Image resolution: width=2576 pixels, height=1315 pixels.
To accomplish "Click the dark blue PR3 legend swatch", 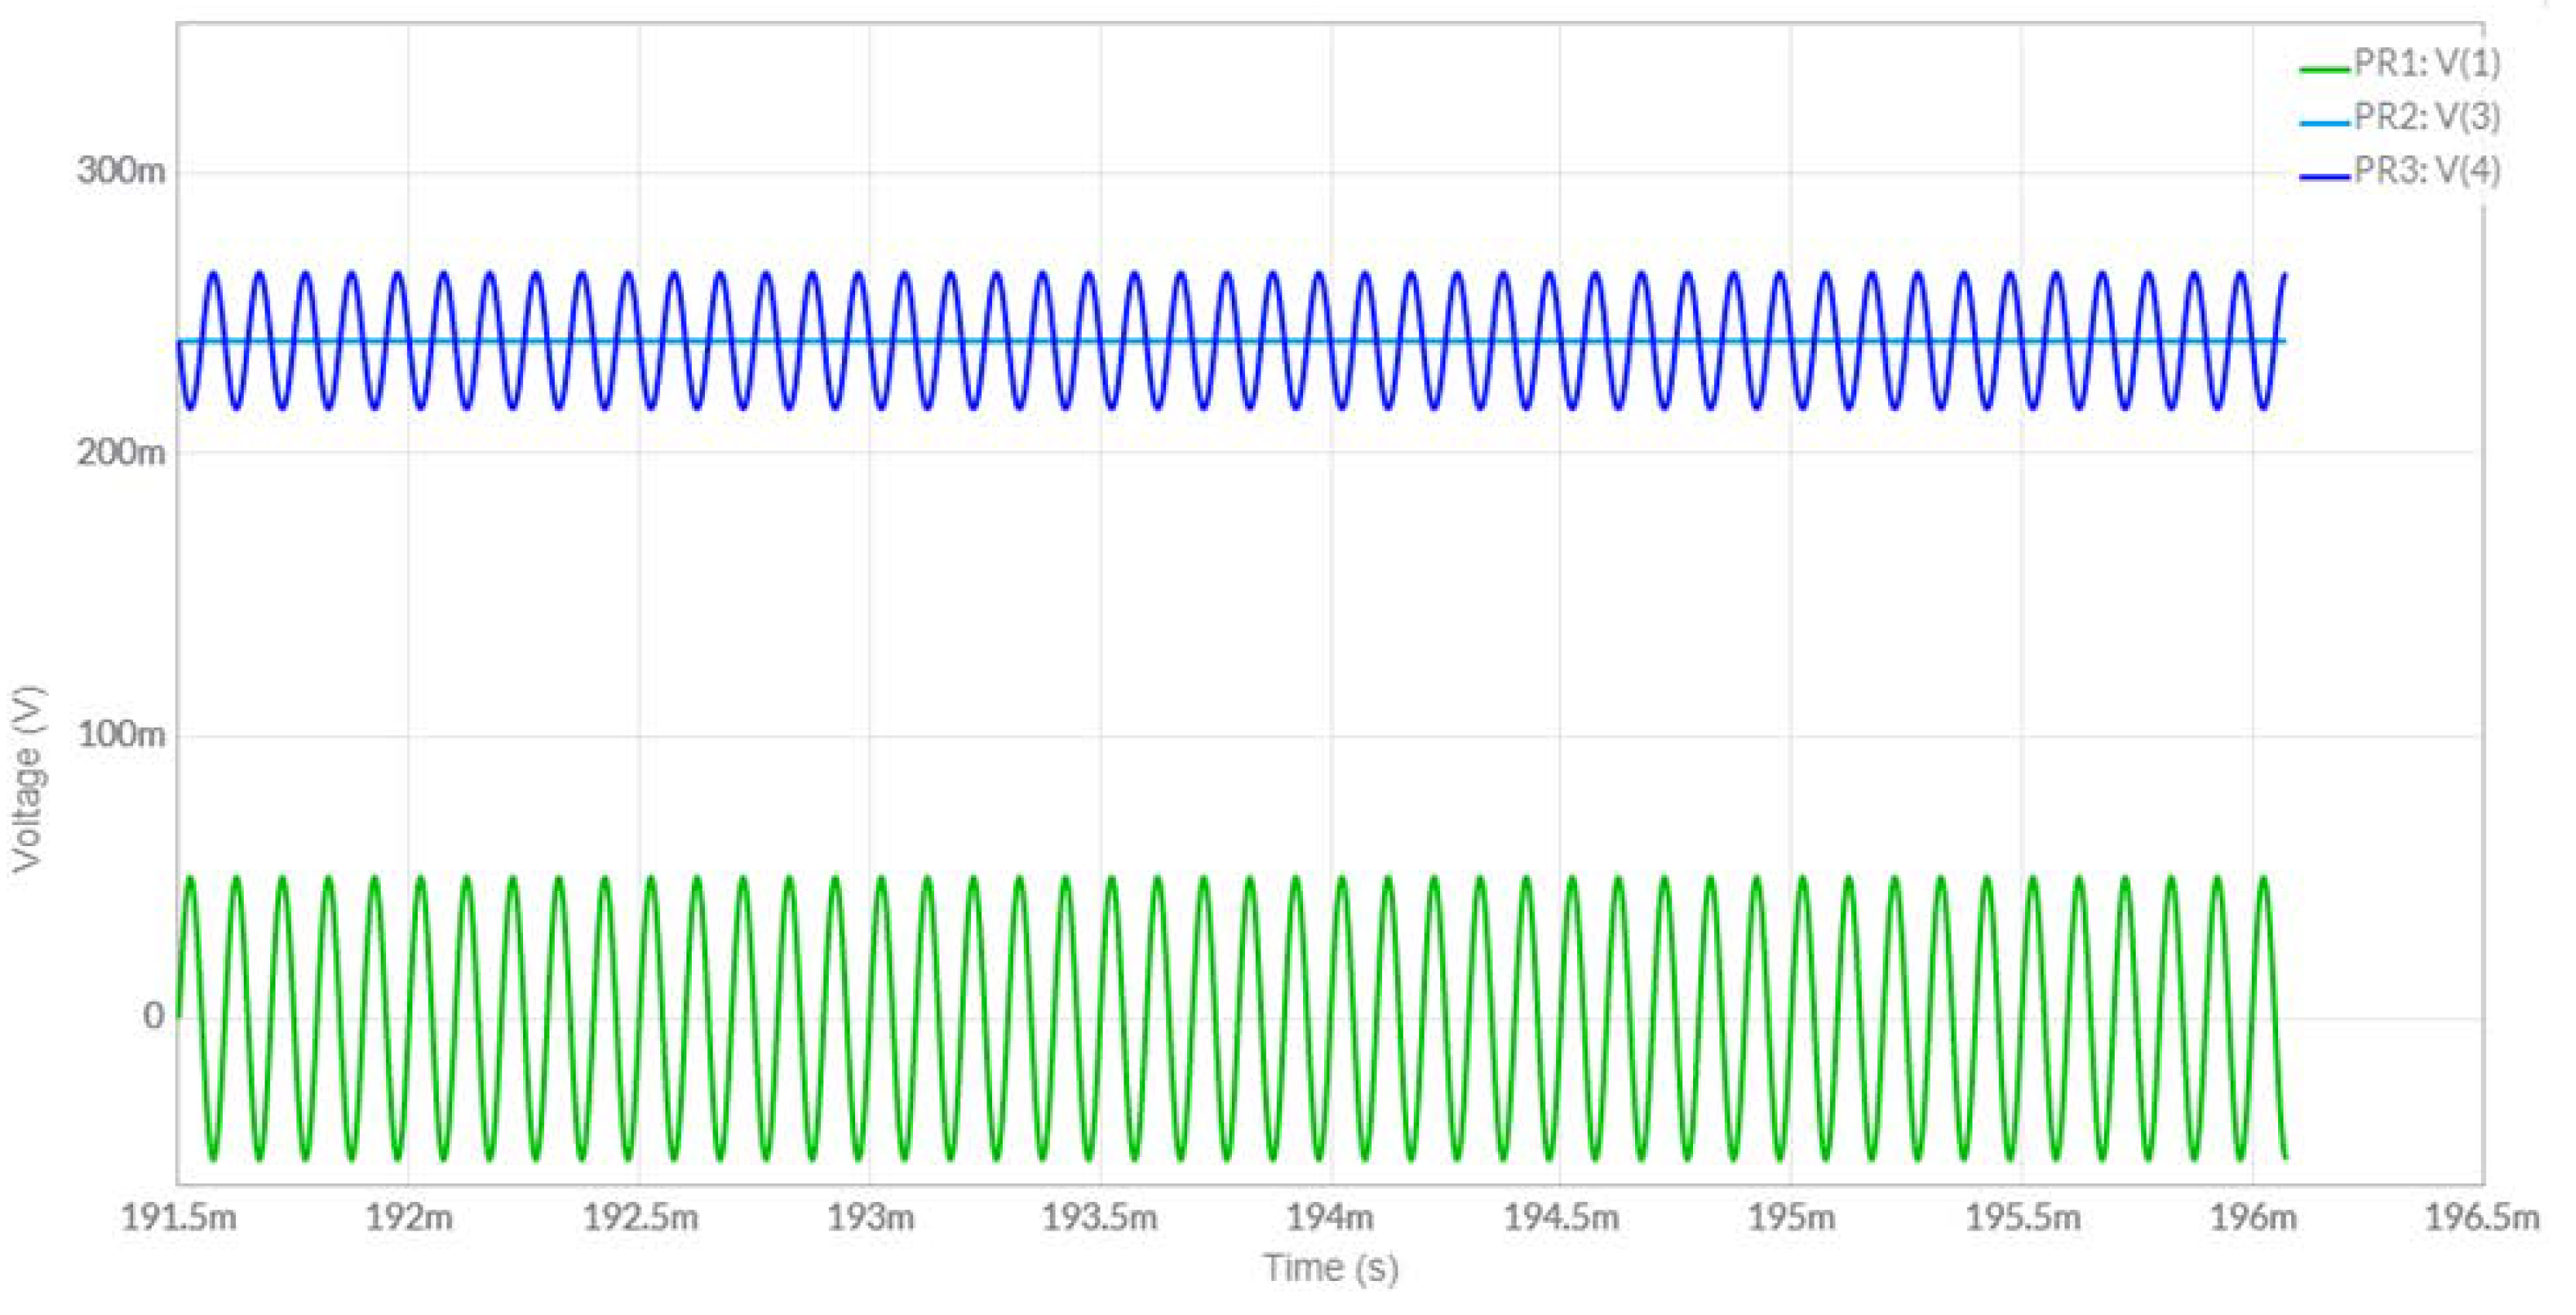I will point(2324,177).
